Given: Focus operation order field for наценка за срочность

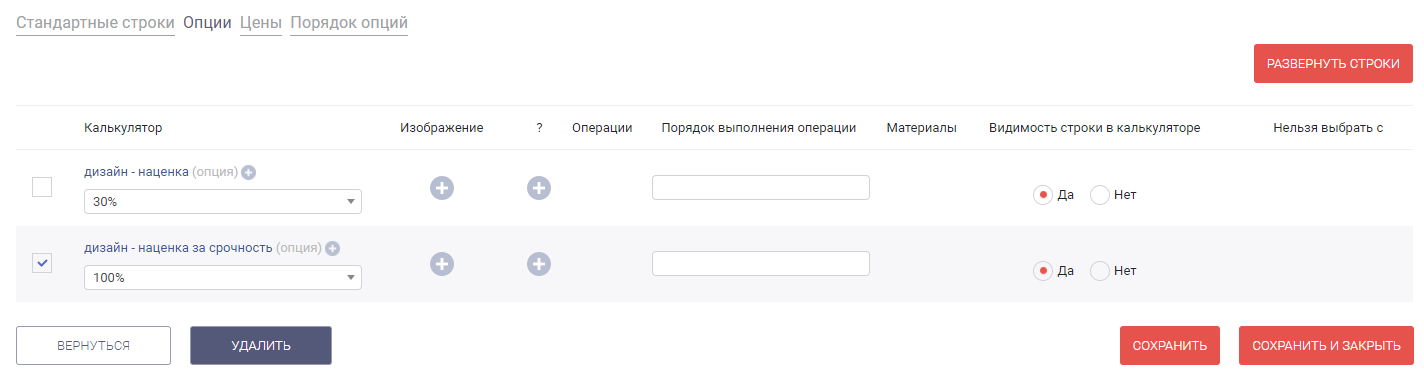Looking at the screenshot, I should [x=761, y=263].
